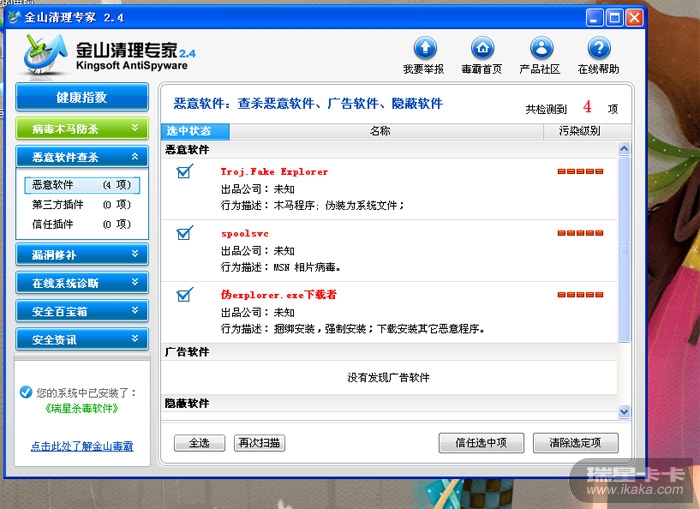Maximize the 金山清理专家 window

pyautogui.click(x=614, y=18)
